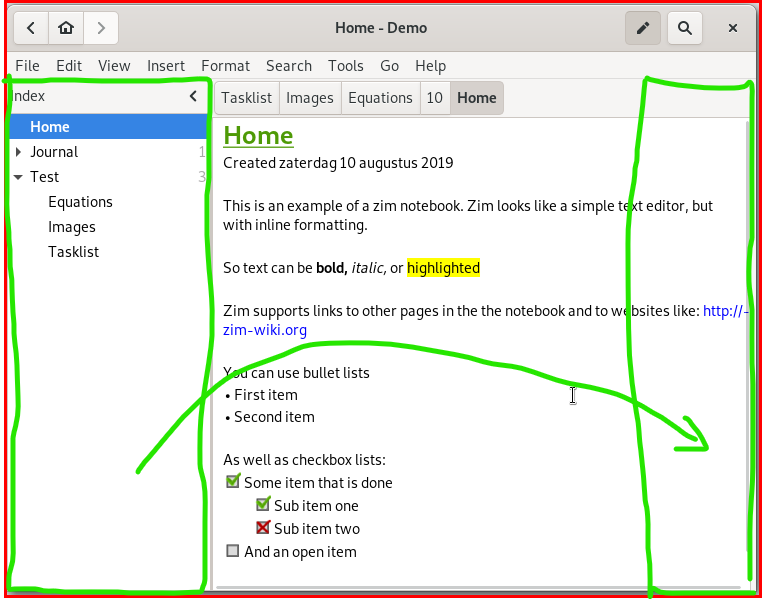Toggle the 'Some item that is done' checkbox
762x601 pixels.
click(233, 481)
